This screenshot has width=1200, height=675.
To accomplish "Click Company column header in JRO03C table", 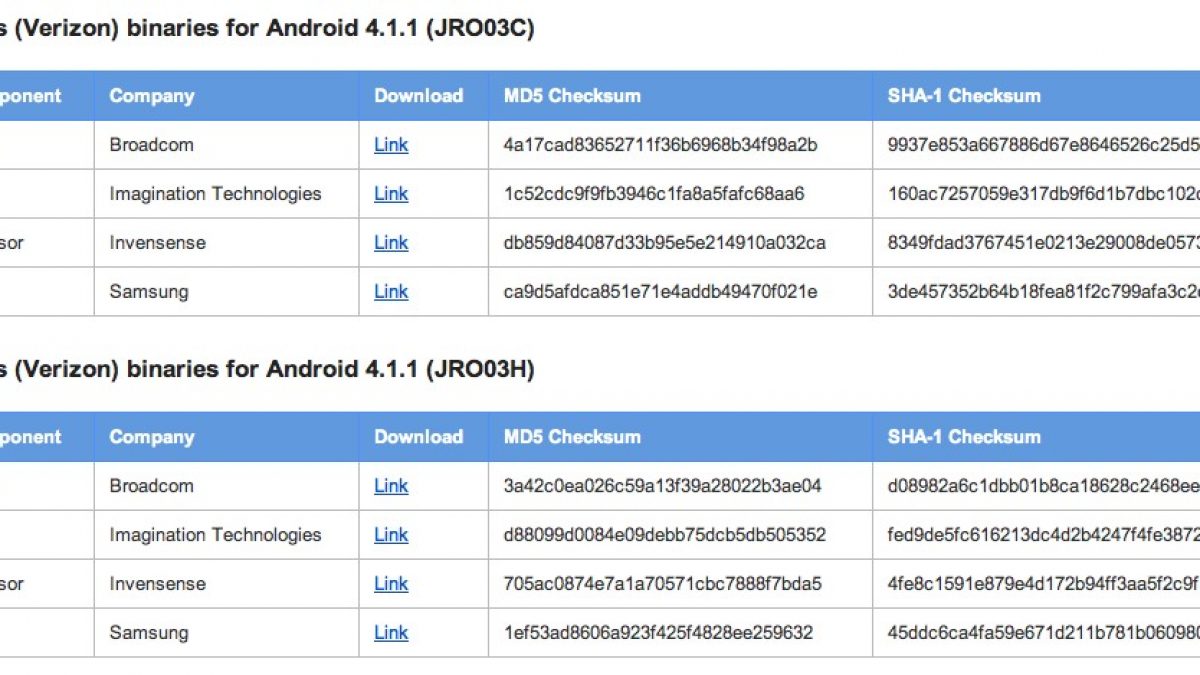I will (152, 96).
